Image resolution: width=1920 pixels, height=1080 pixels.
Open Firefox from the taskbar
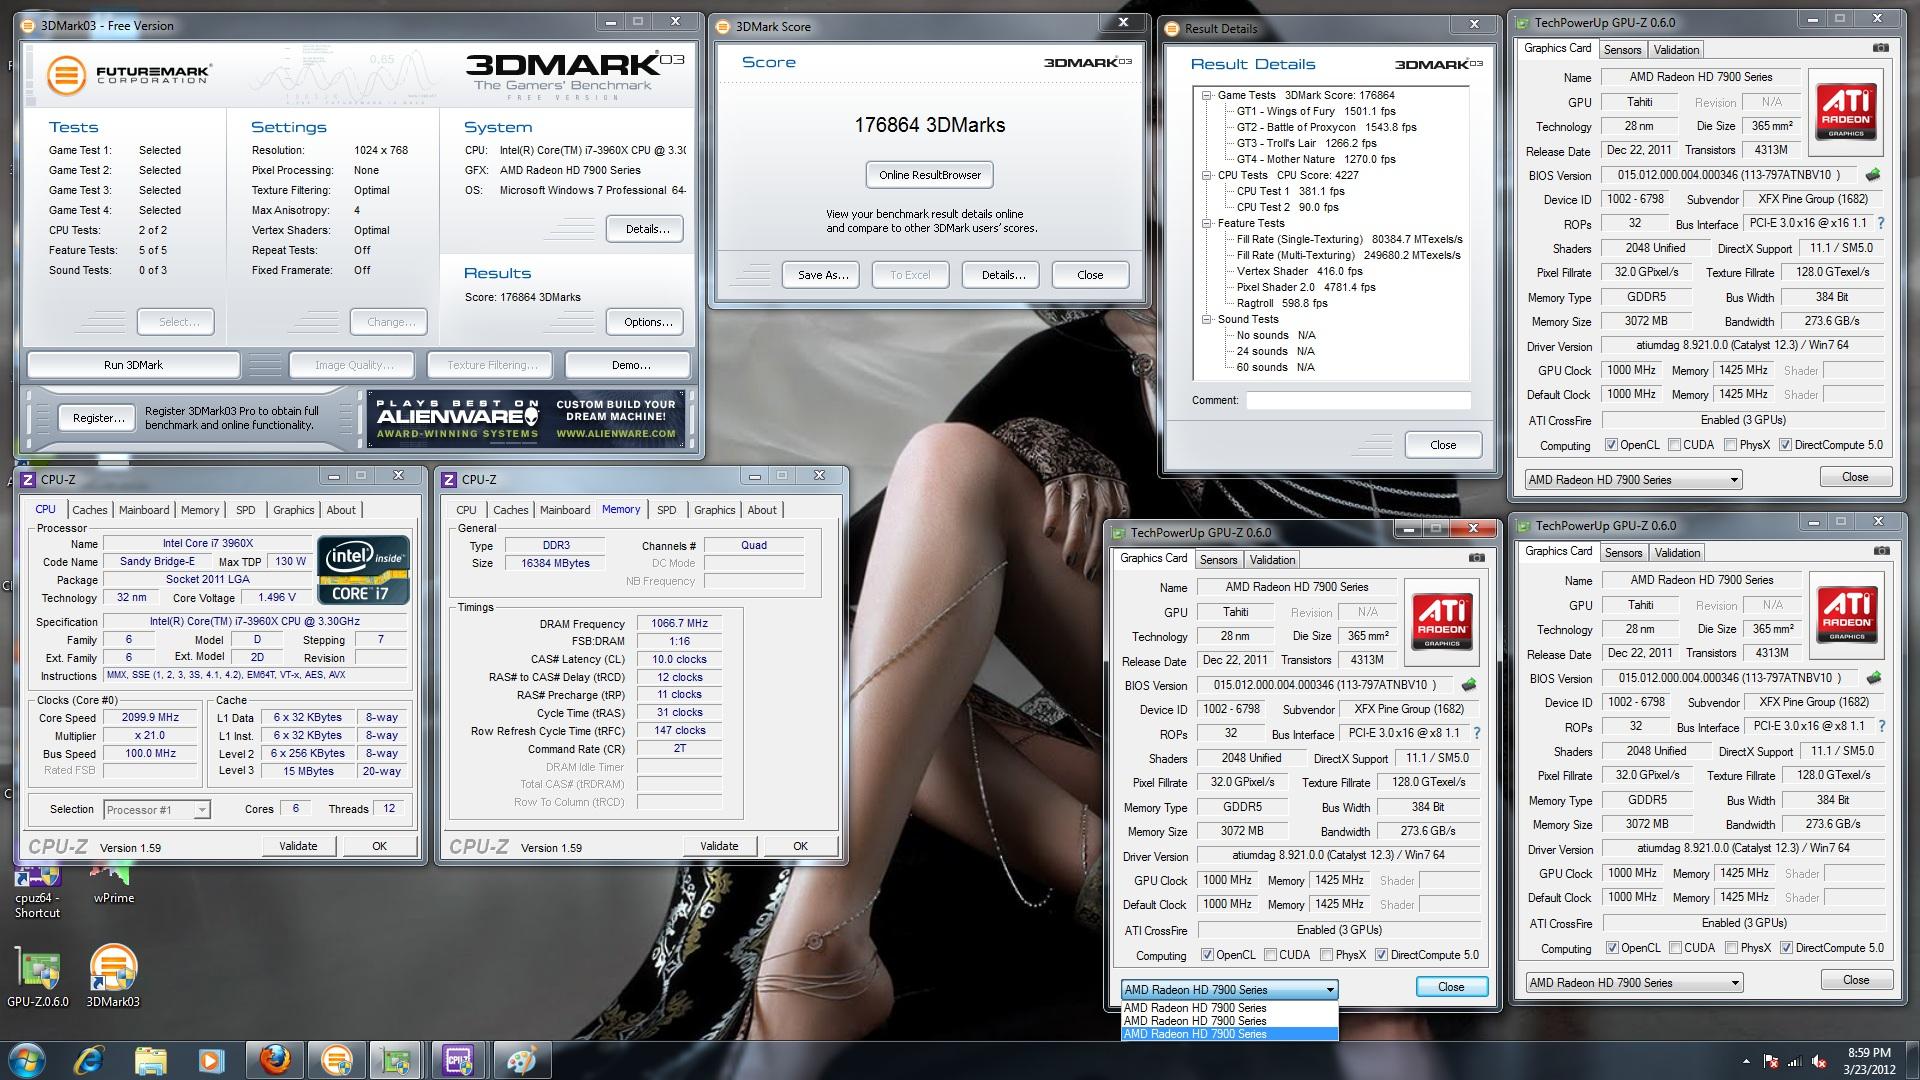coord(274,1059)
